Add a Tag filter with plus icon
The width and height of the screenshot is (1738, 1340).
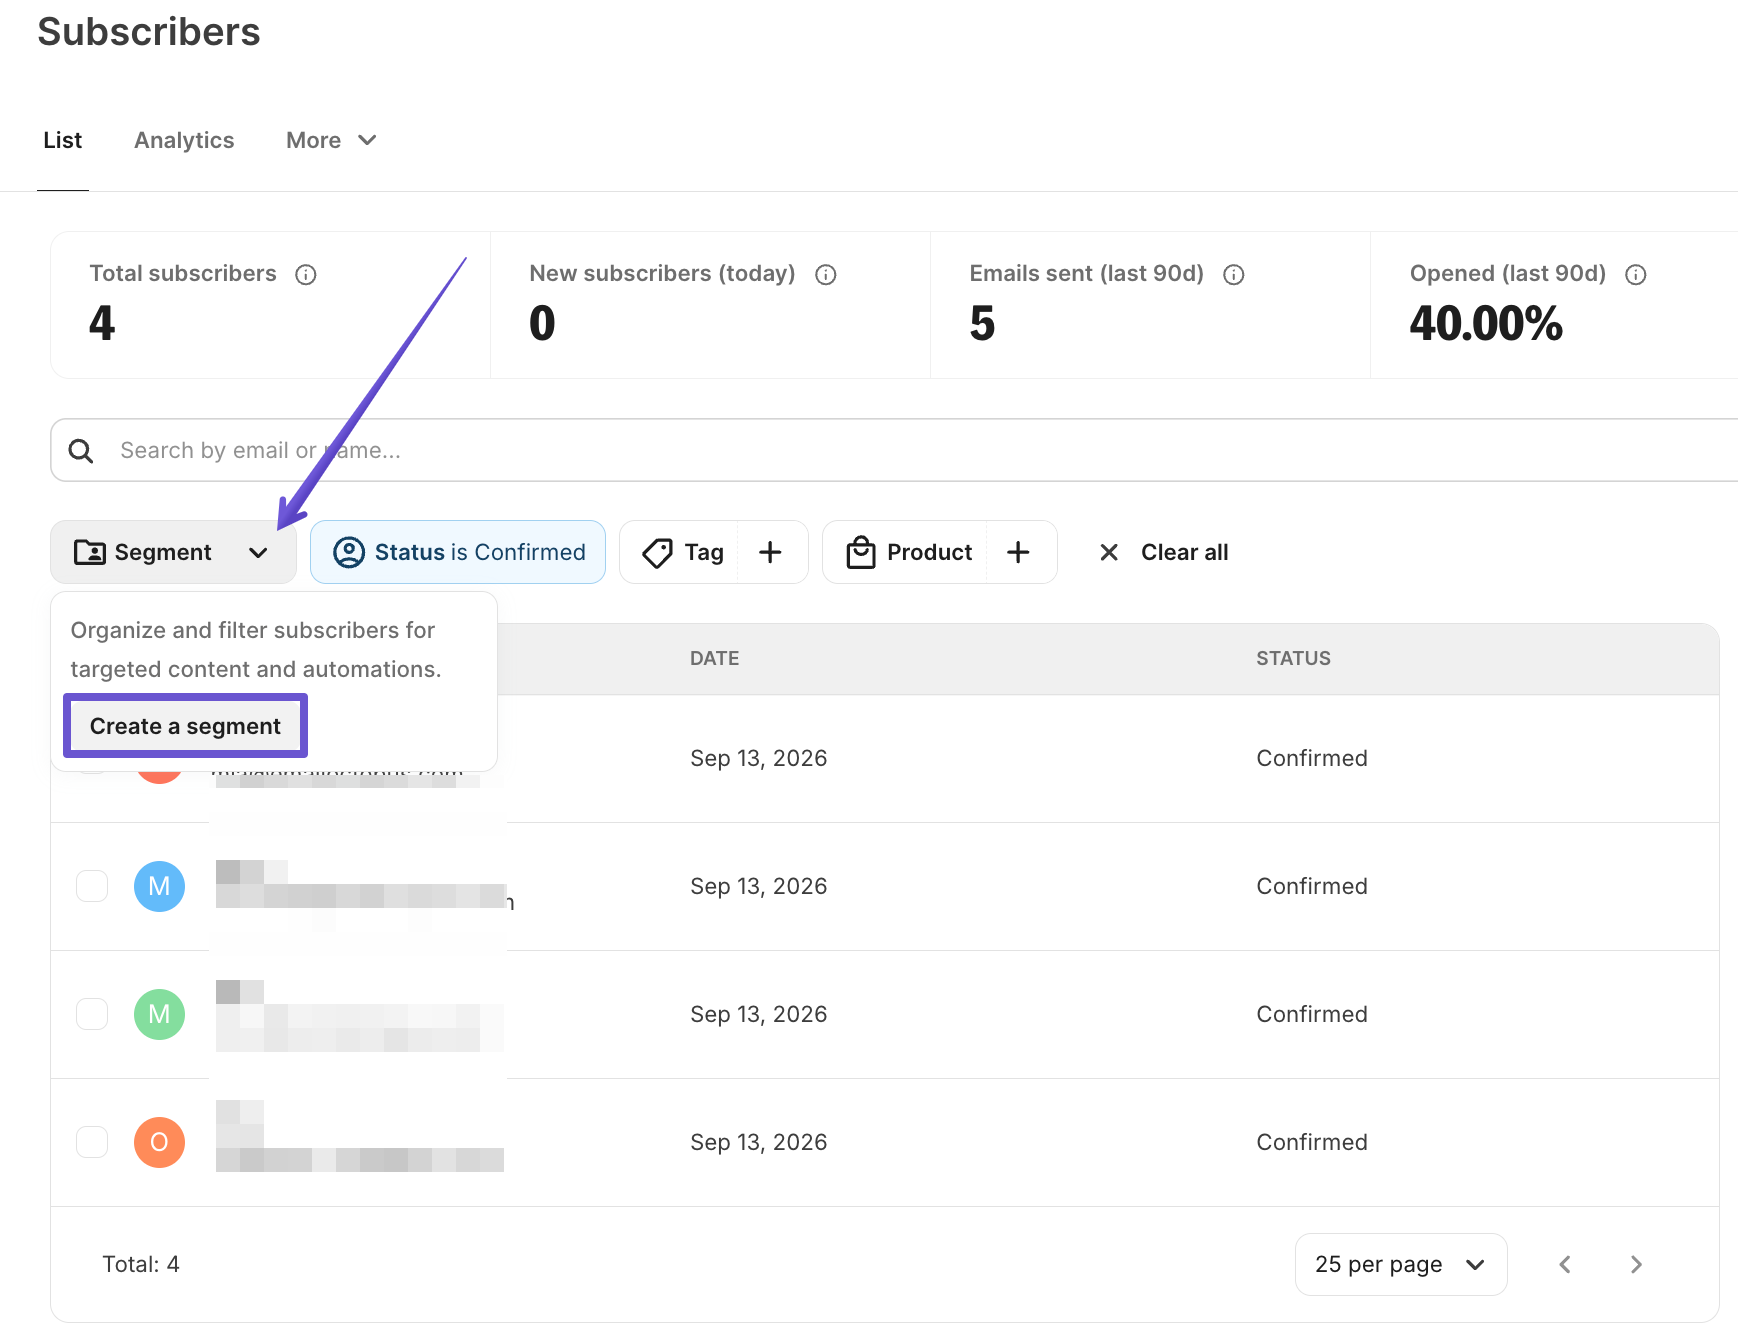[770, 552]
